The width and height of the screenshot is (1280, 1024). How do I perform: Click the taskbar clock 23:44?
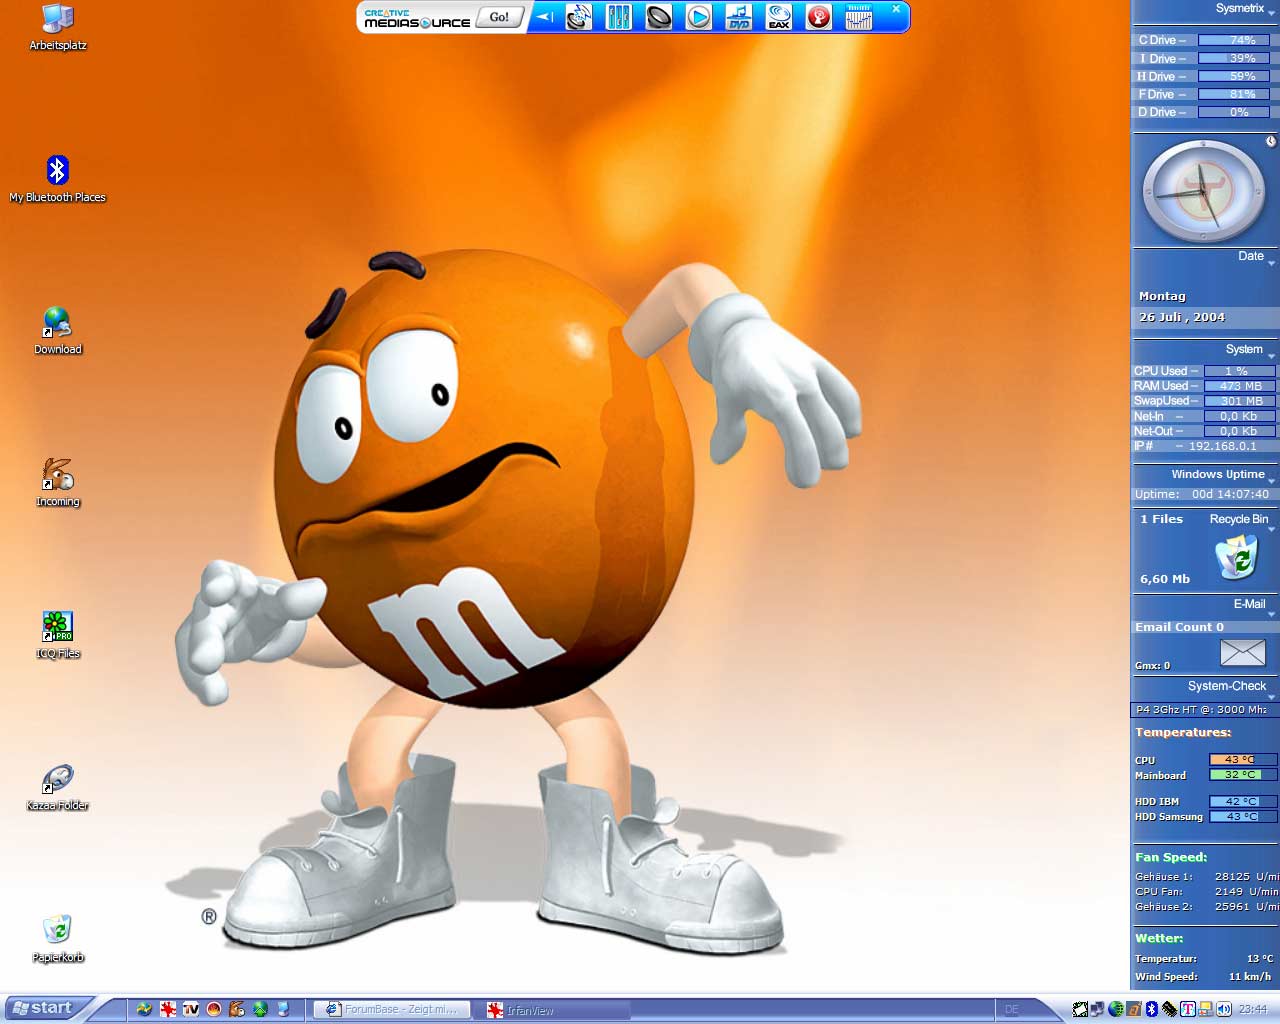point(1252,1009)
